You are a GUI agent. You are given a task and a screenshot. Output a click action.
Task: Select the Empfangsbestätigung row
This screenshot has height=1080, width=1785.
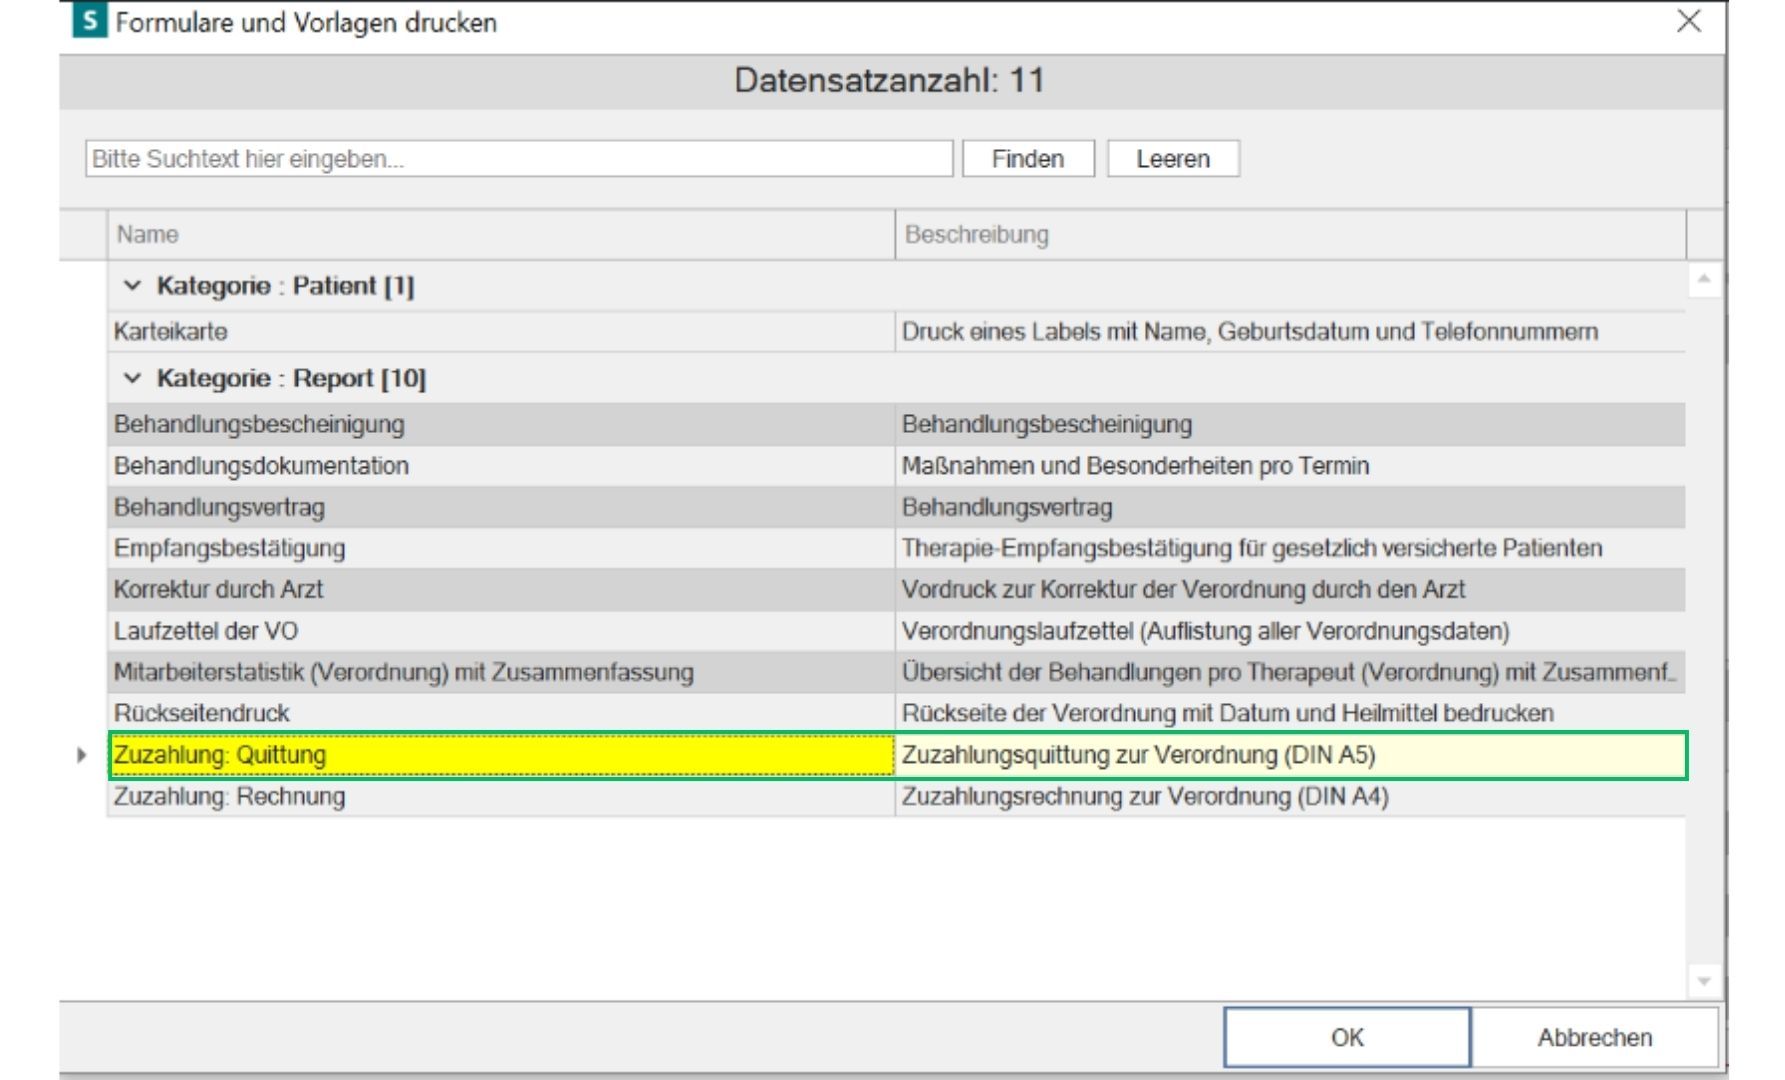tap(896, 548)
